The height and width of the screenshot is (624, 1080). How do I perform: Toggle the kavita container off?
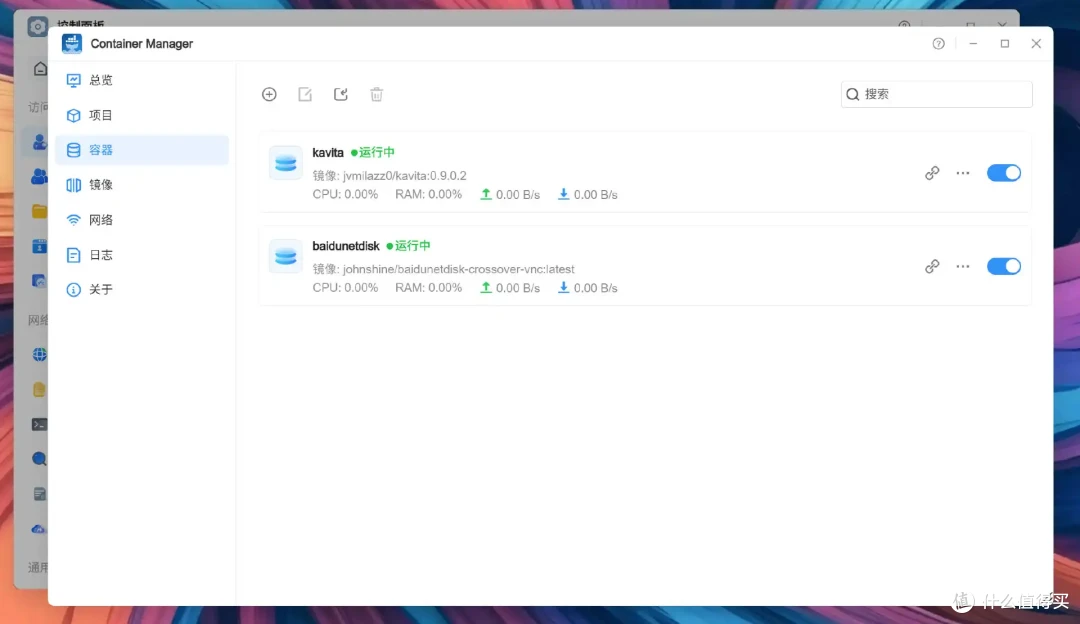click(x=1004, y=173)
